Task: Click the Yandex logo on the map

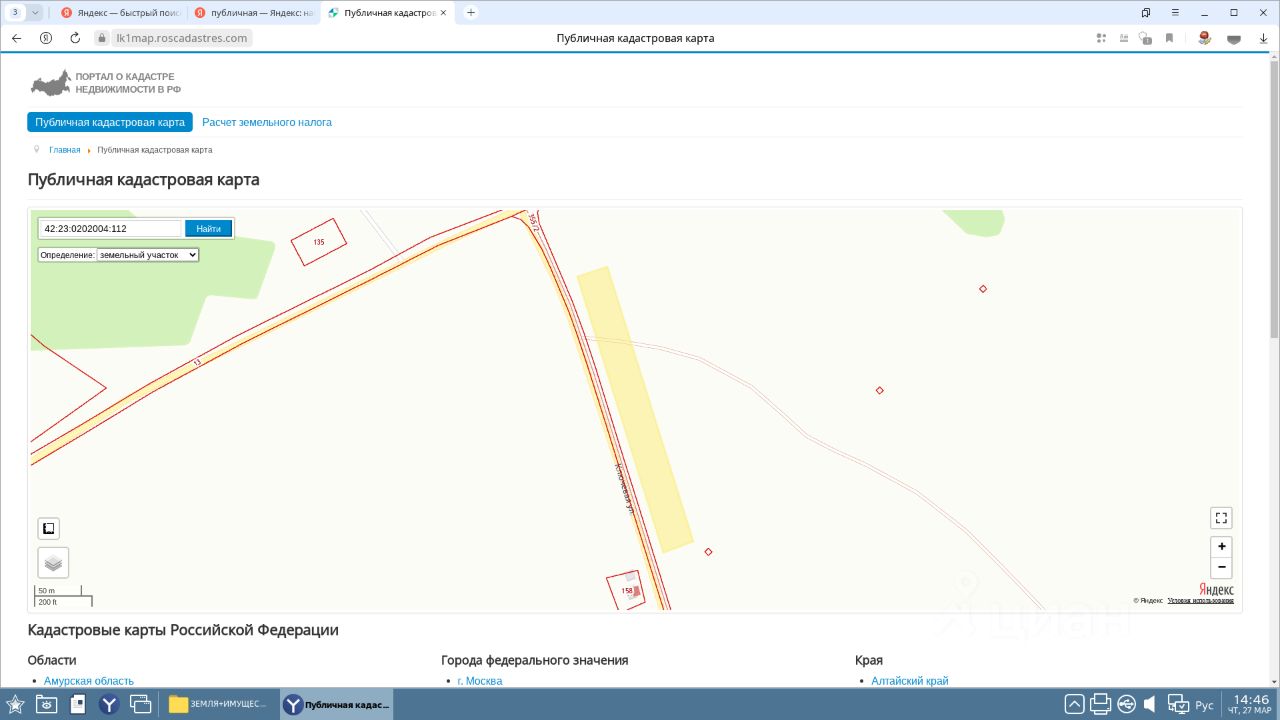Action: tap(1216, 590)
